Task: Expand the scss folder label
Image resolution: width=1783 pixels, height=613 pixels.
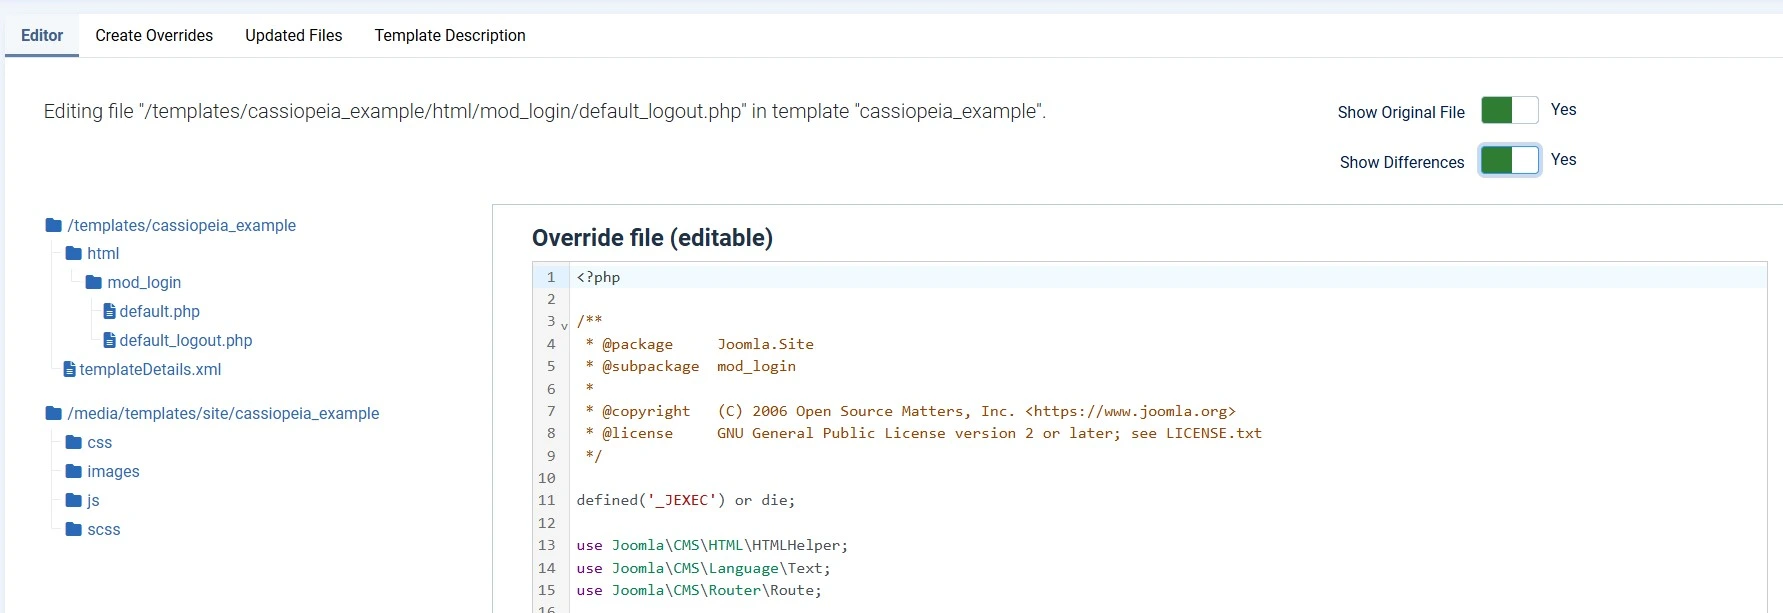Action: coord(104,529)
